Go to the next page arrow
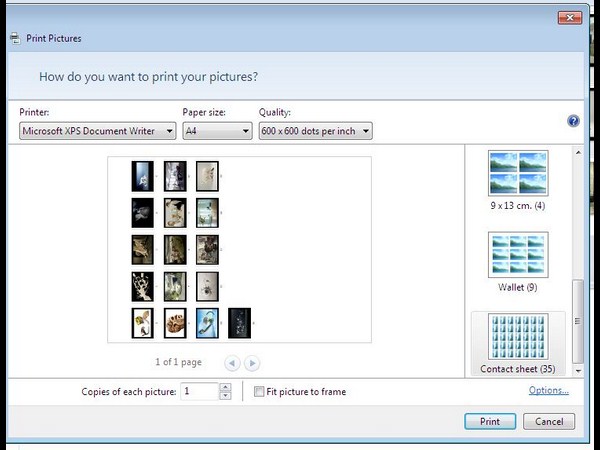The image size is (600, 450). (252, 363)
